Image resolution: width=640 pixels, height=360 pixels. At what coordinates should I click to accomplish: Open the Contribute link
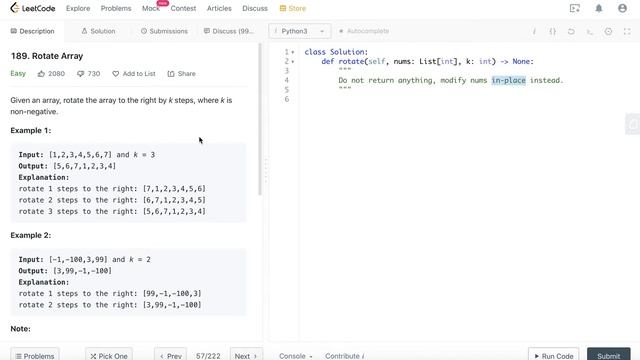[x=345, y=356]
